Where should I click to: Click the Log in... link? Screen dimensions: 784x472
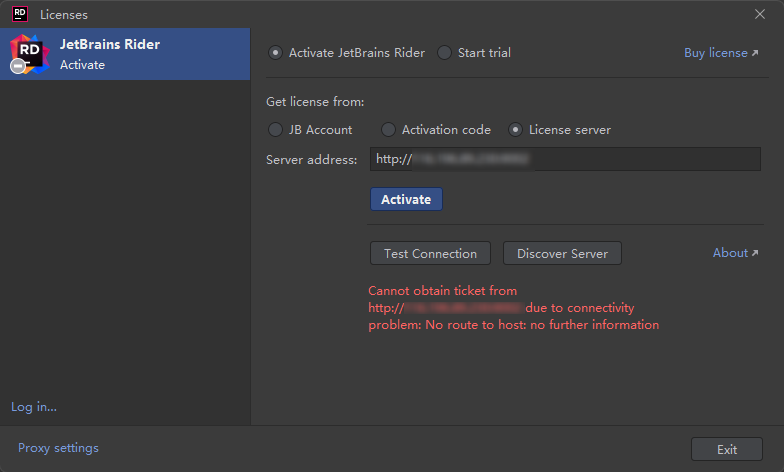(x=34, y=407)
